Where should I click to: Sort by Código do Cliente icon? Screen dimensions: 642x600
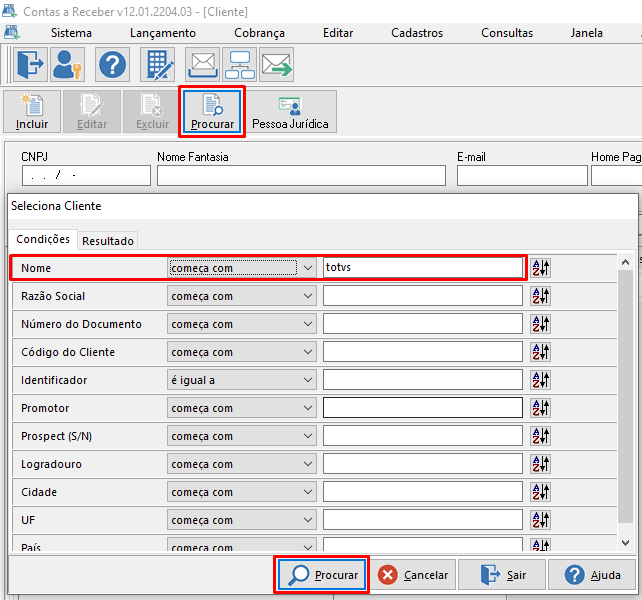click(x=540, y=352)
